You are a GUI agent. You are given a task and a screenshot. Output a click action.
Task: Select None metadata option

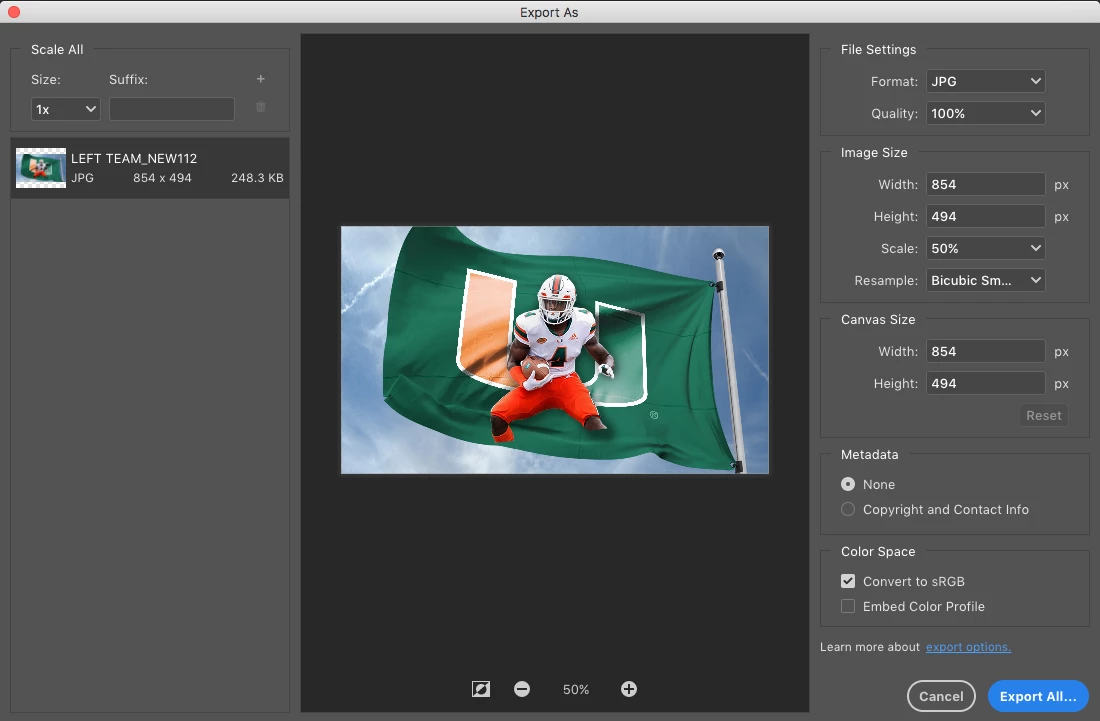coord(848,485)
